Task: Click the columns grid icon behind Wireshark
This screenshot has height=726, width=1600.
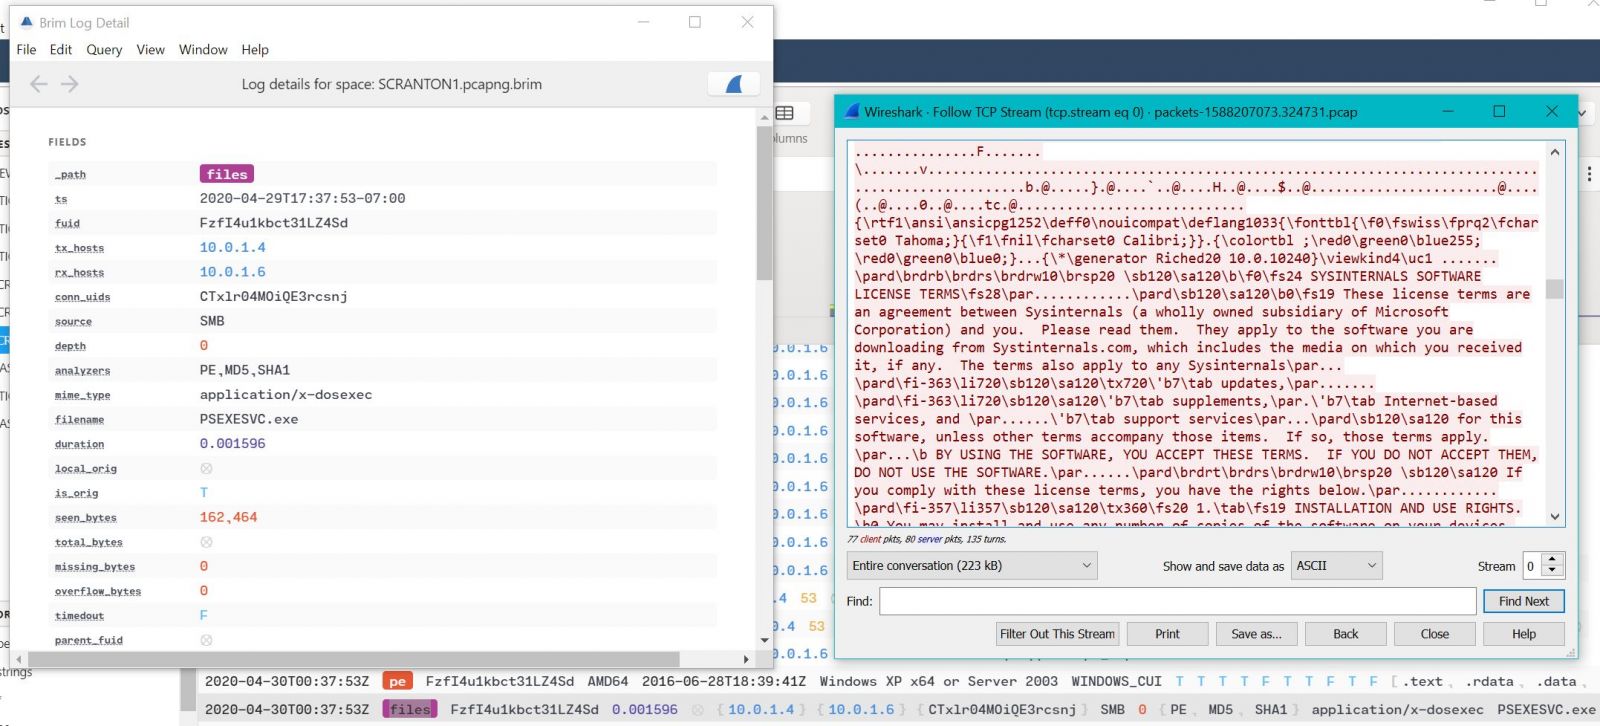Action: pyautogui.click(x=785, y=113)
